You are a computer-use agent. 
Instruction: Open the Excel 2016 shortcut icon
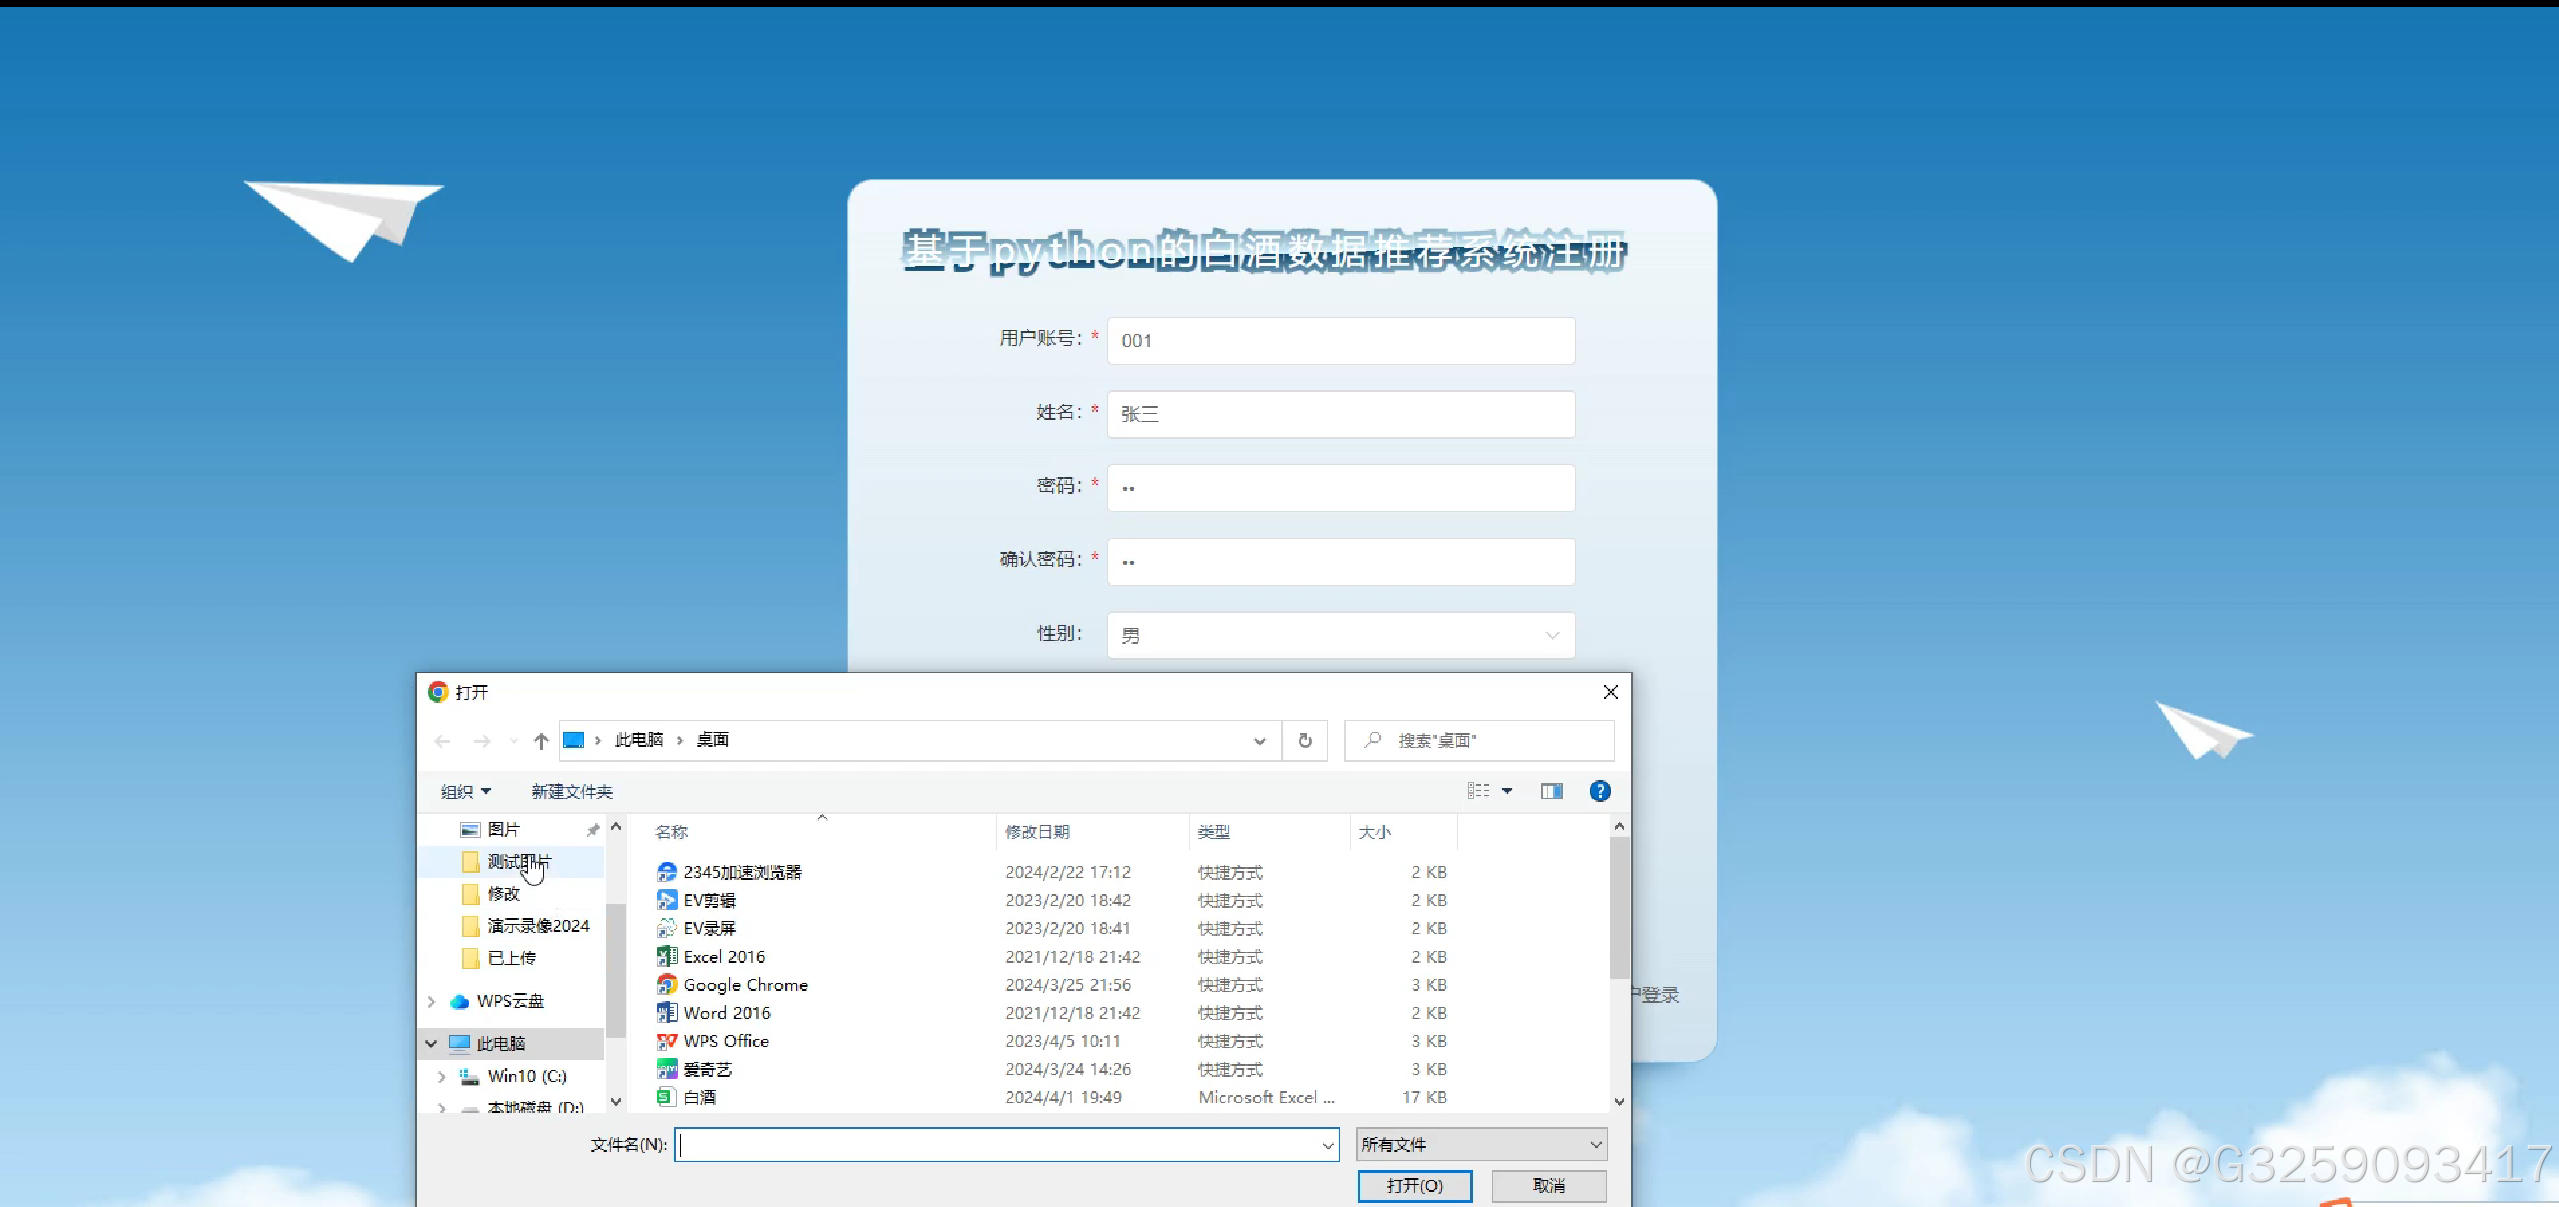(x=667, y=956)
